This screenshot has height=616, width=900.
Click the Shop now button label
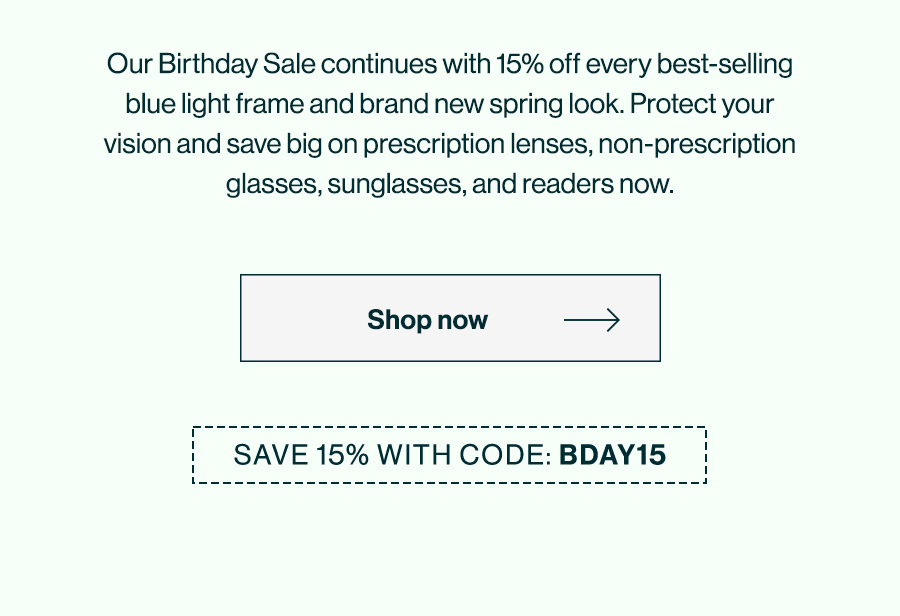(427, 320)
